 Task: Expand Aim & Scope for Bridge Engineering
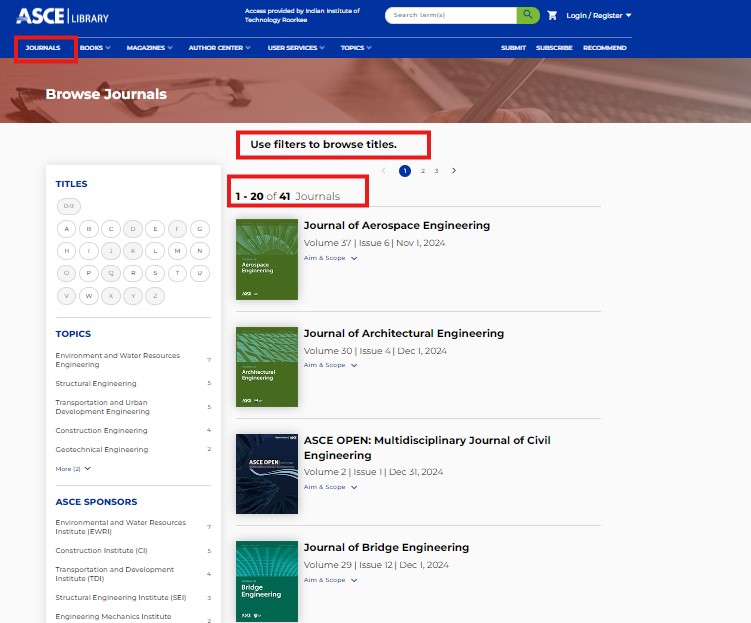(330, 580)
